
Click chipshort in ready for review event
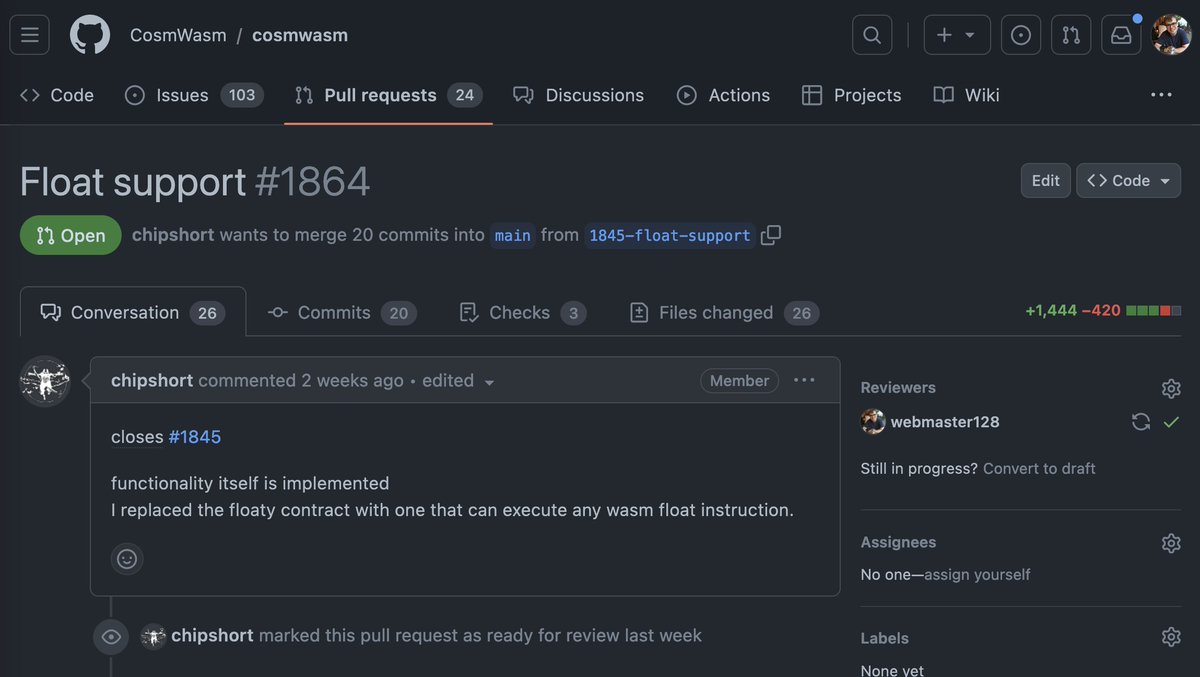coord(212,635)
